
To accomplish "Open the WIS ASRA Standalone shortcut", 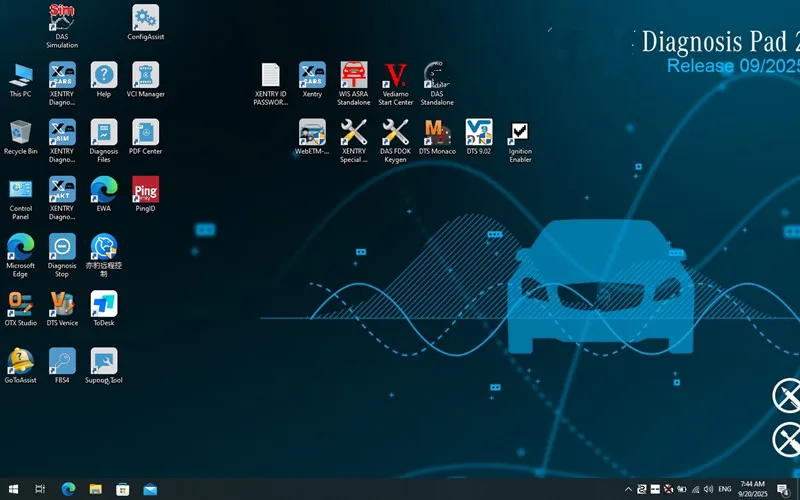I will click(354, 83).
